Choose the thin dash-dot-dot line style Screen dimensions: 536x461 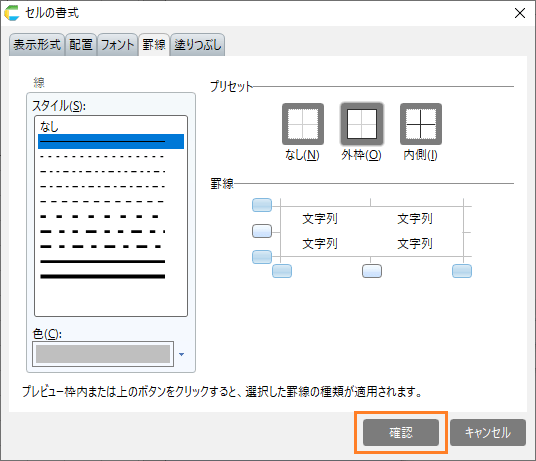111,172
